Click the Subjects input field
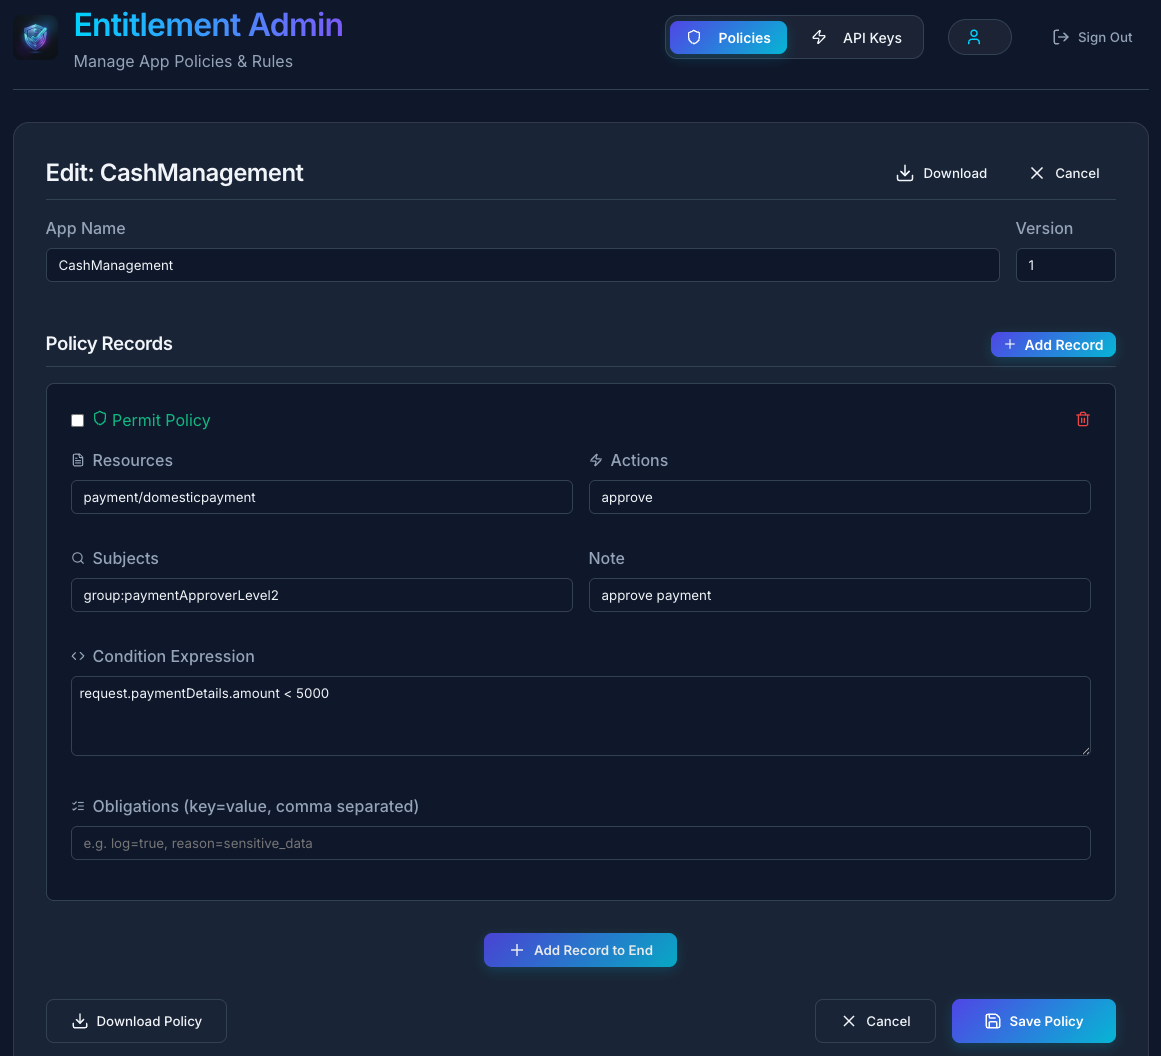The width and height of the screenshot is (1161, 1056). tap(321, 595)
